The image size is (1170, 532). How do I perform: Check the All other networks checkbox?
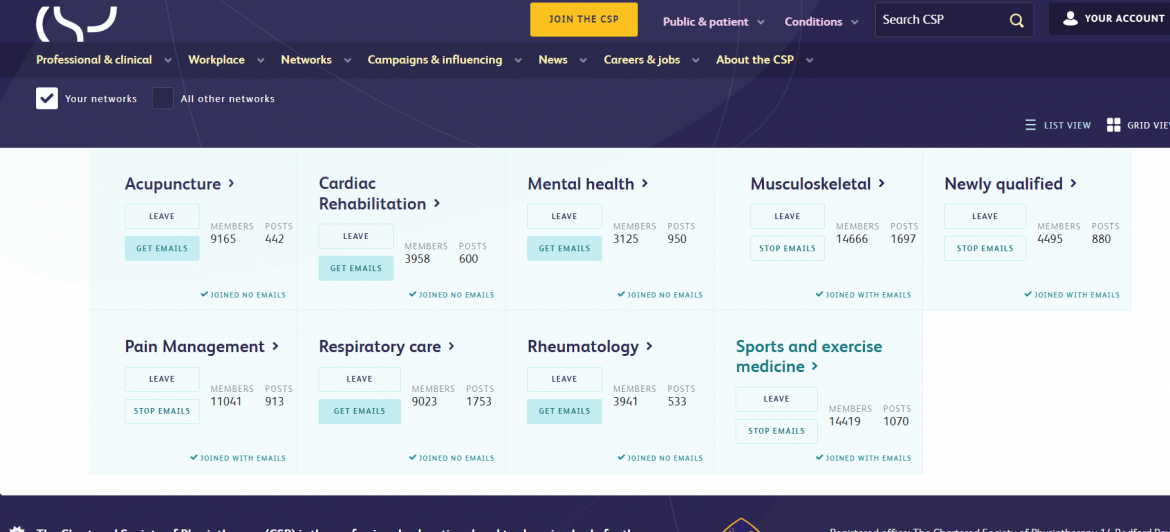coord(163,98)
